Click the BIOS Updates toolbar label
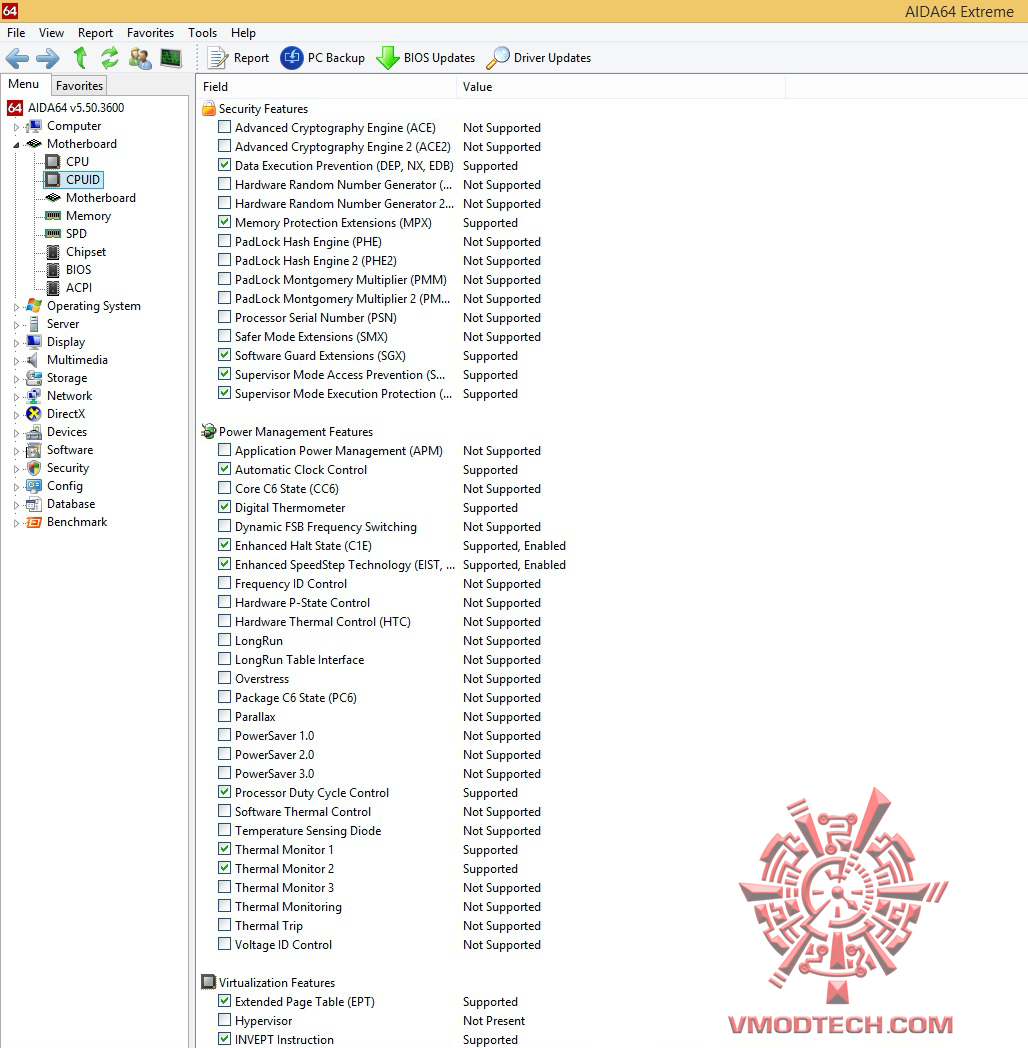1028x1048 pixels. point(439,58)
